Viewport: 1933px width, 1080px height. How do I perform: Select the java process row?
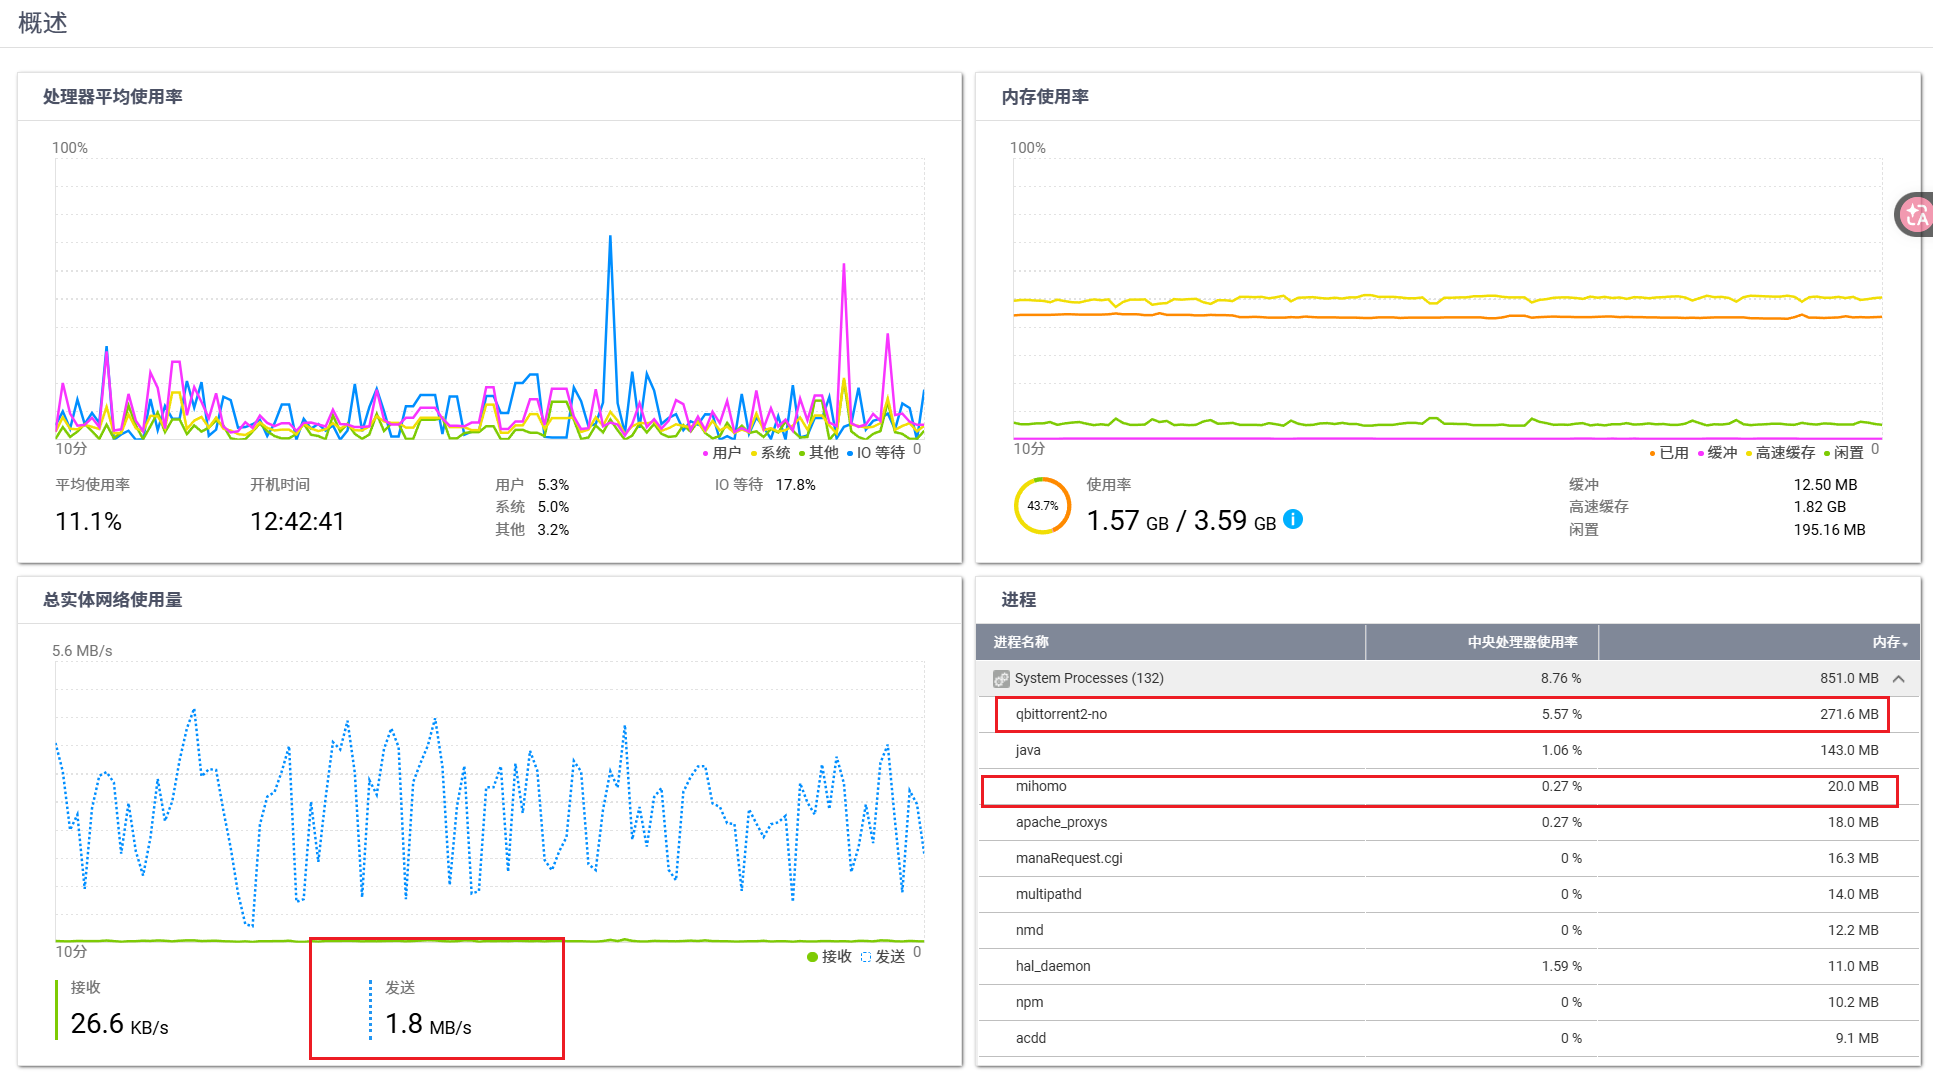point(1028,750)
